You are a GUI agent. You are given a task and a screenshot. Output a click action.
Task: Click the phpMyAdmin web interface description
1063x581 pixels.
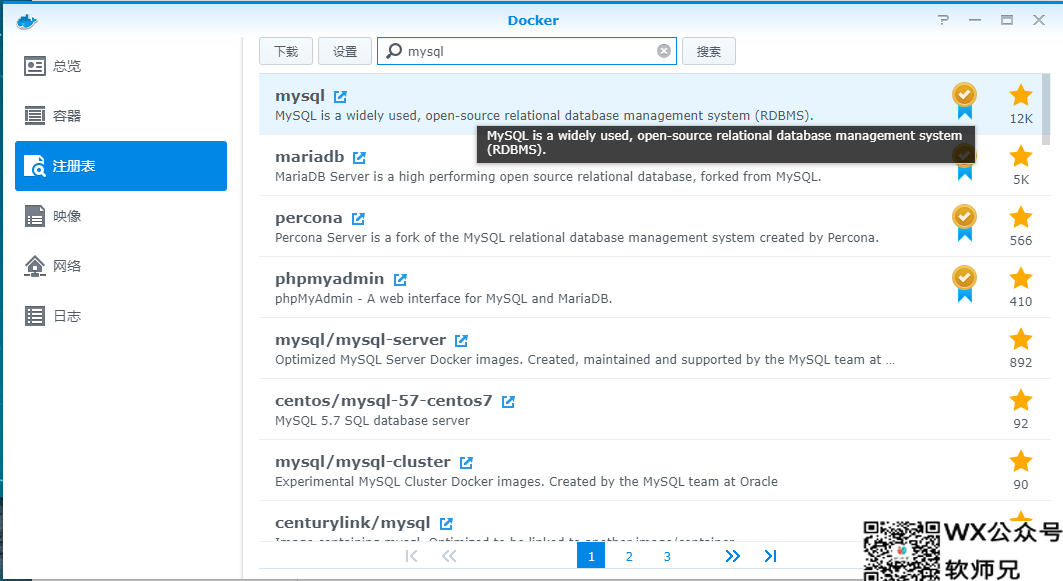point(443,299)
